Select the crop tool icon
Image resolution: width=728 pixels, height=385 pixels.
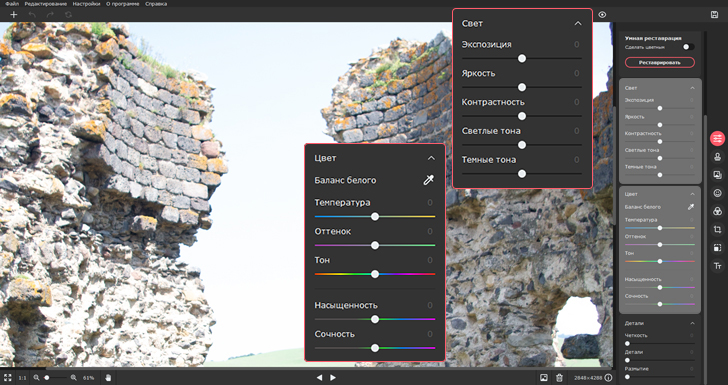pos(718,229)
